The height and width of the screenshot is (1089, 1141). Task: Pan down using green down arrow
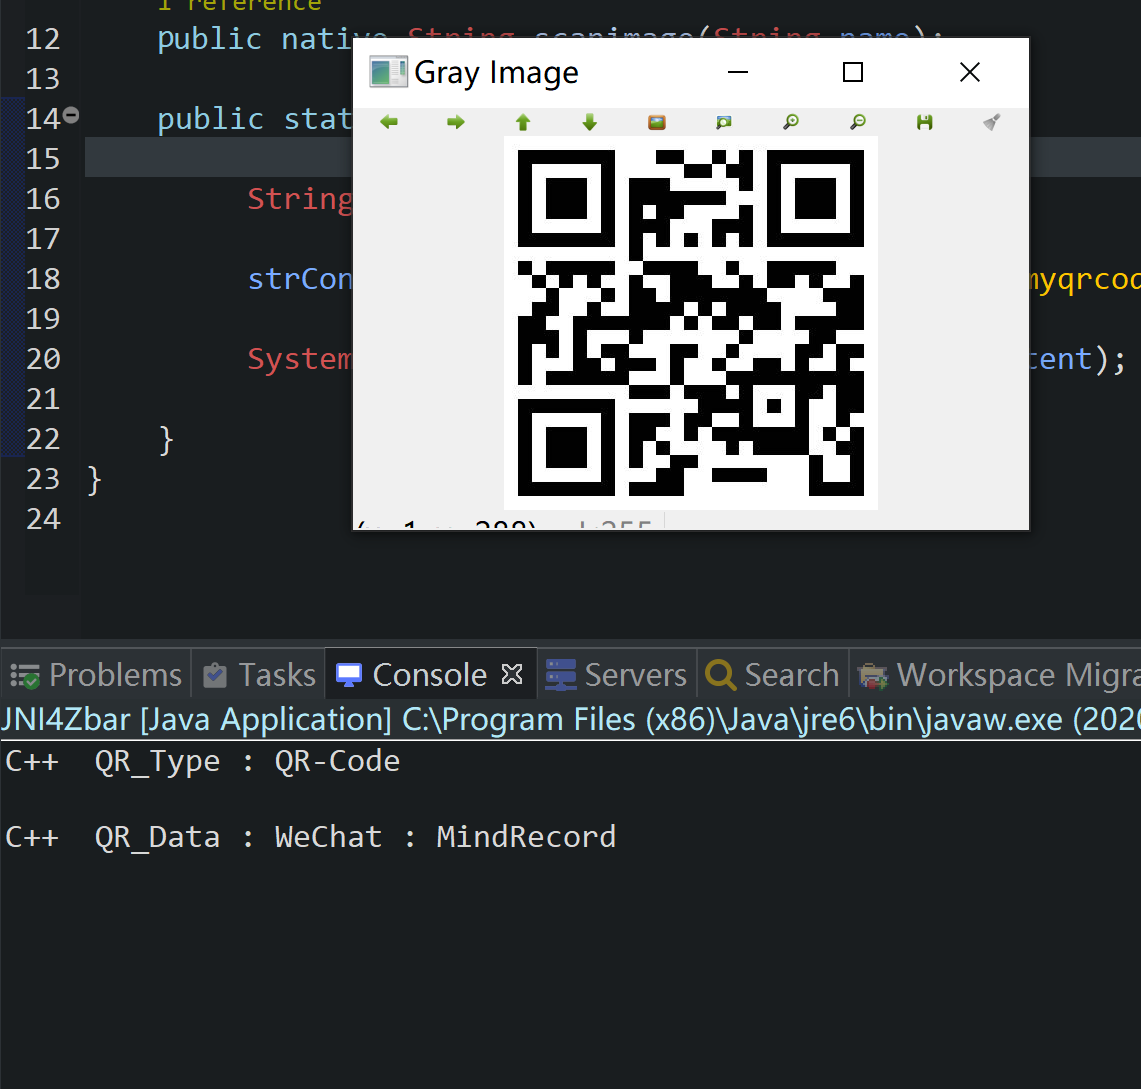pos(589,122)
